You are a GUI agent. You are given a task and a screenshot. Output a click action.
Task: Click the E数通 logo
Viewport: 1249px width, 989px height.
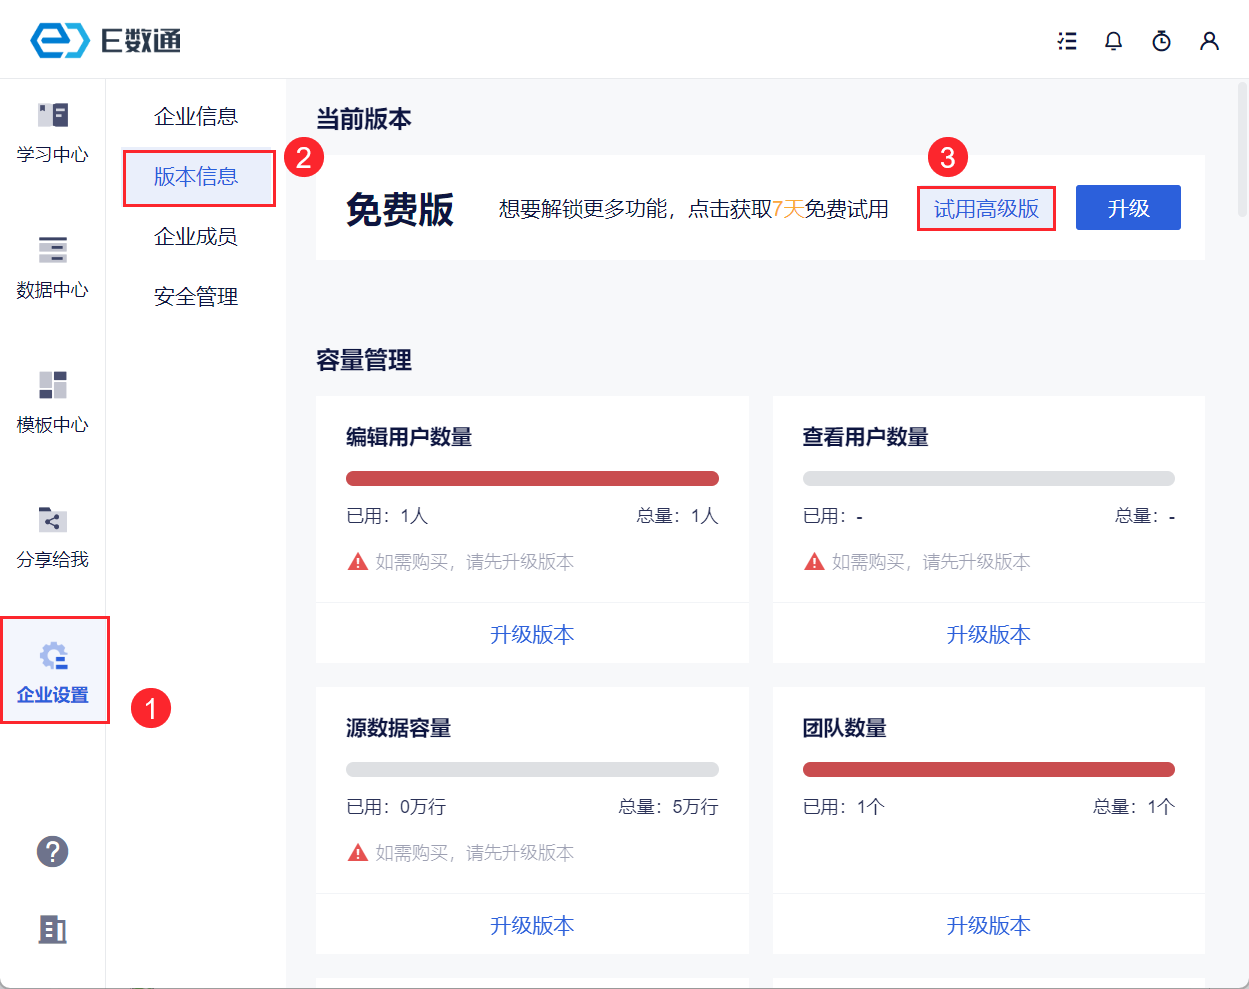[106, 41]
